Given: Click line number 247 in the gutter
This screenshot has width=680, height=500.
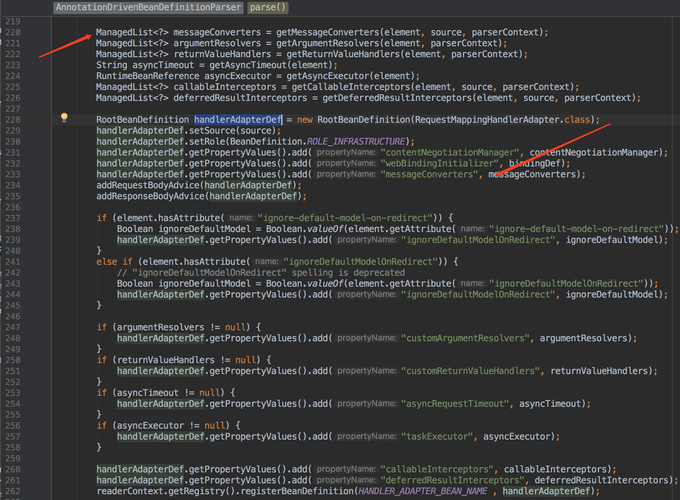Looking at the screenshot, I should [13, 327].
